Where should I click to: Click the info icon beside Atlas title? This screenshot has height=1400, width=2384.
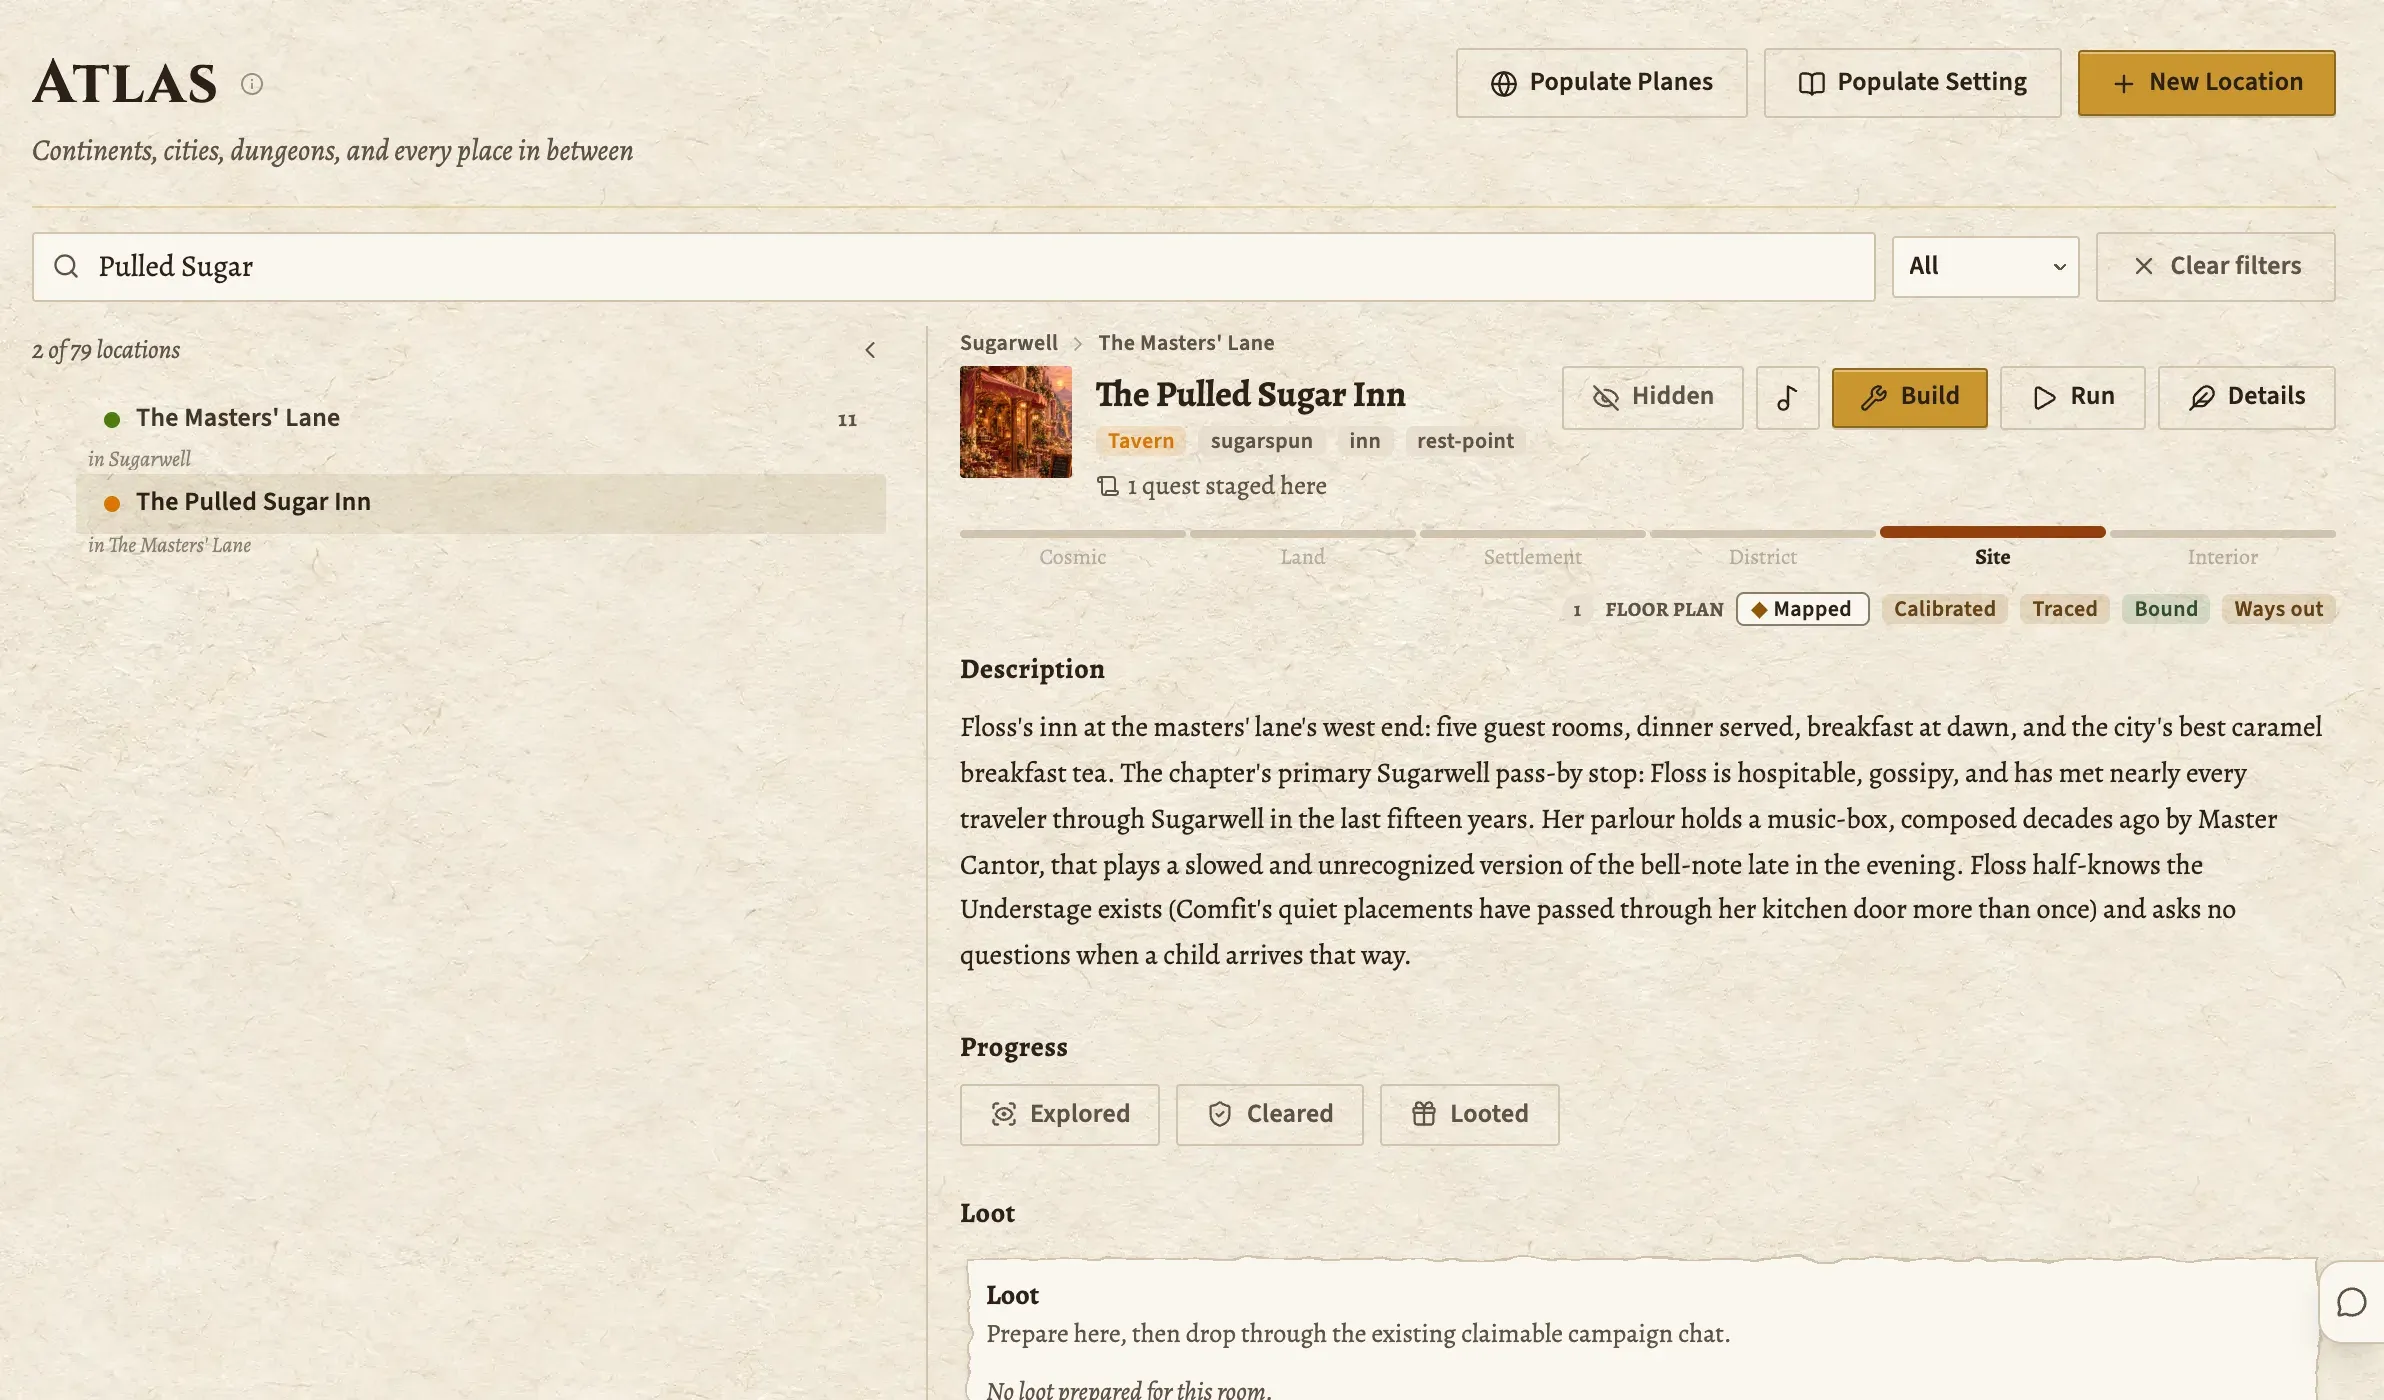(x=252, y=84)
